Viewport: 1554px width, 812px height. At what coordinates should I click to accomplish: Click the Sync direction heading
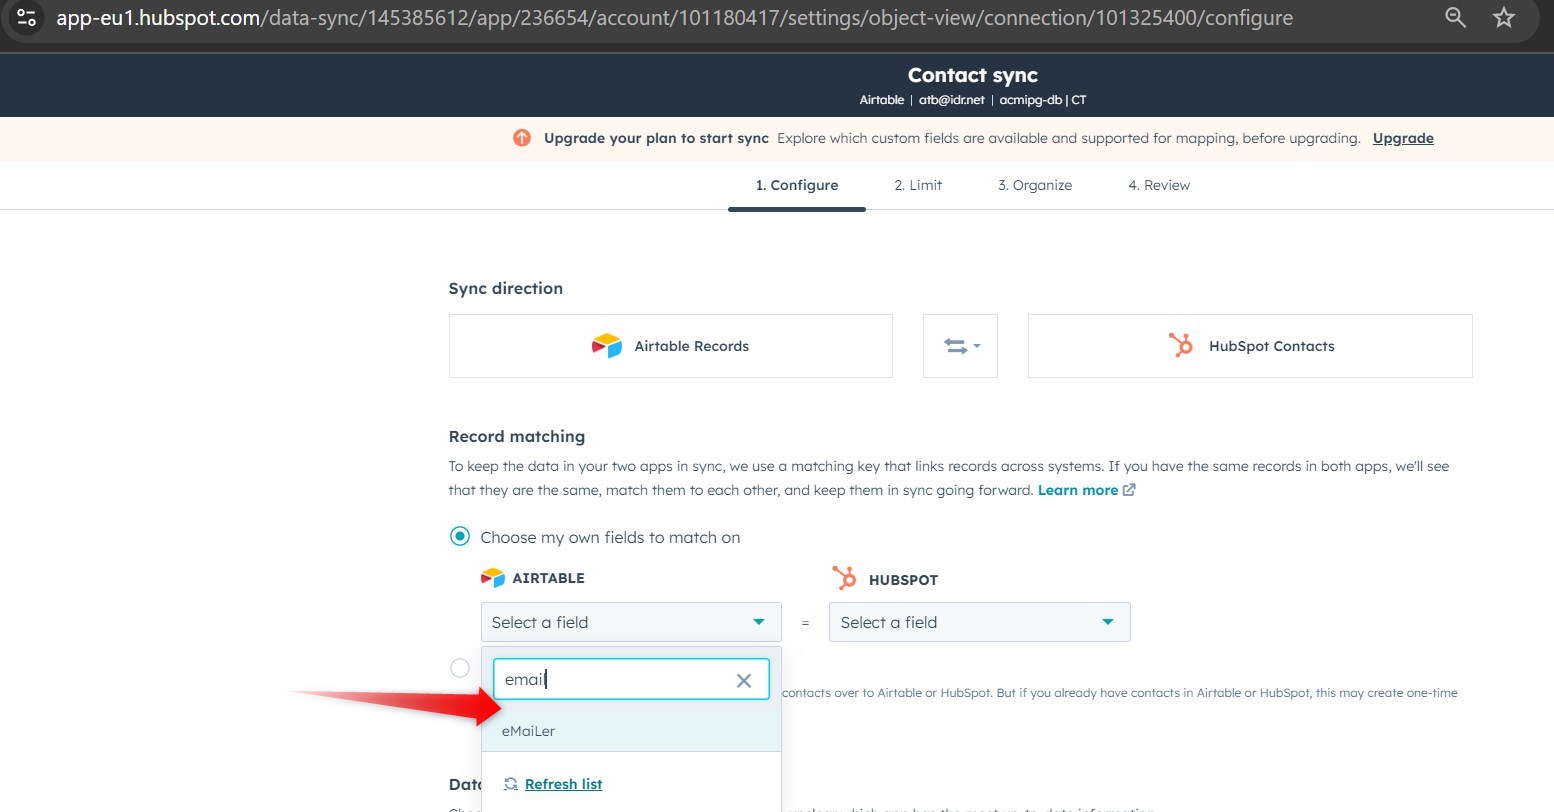click(x=506, y=288)
